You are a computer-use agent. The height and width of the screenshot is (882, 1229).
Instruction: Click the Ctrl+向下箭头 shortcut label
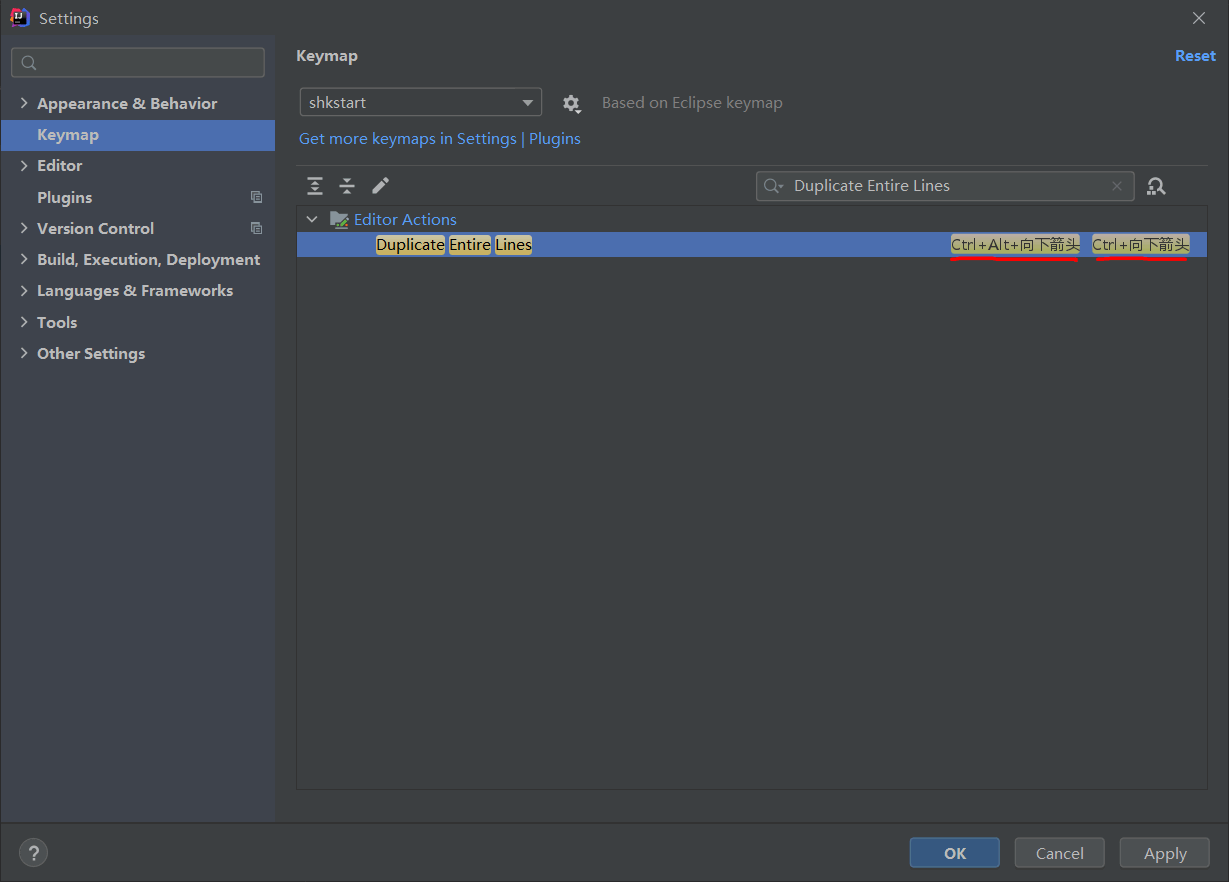(1141, 245)
